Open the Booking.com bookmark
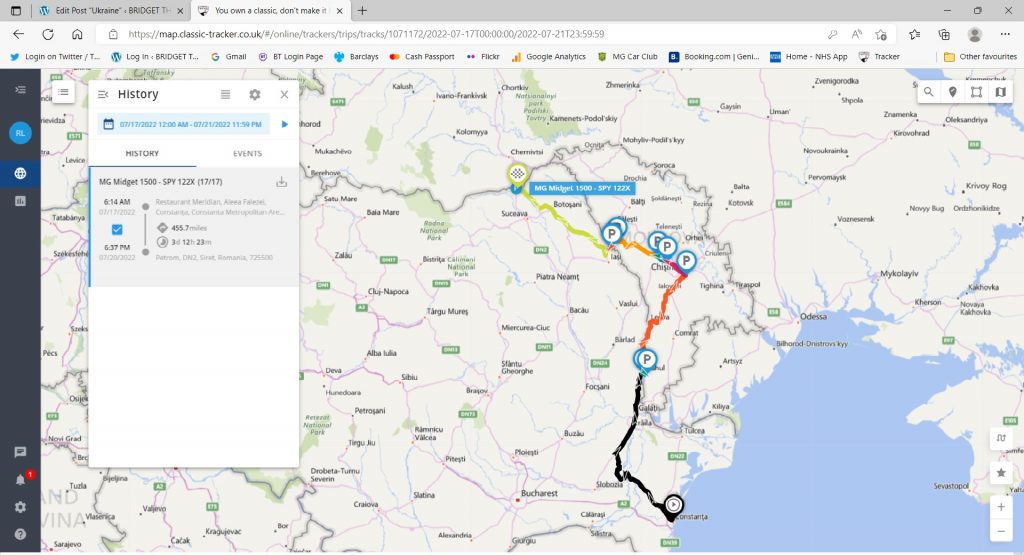Image resolution: width=1024 pixels, height=555 pixels. [714, 57]
